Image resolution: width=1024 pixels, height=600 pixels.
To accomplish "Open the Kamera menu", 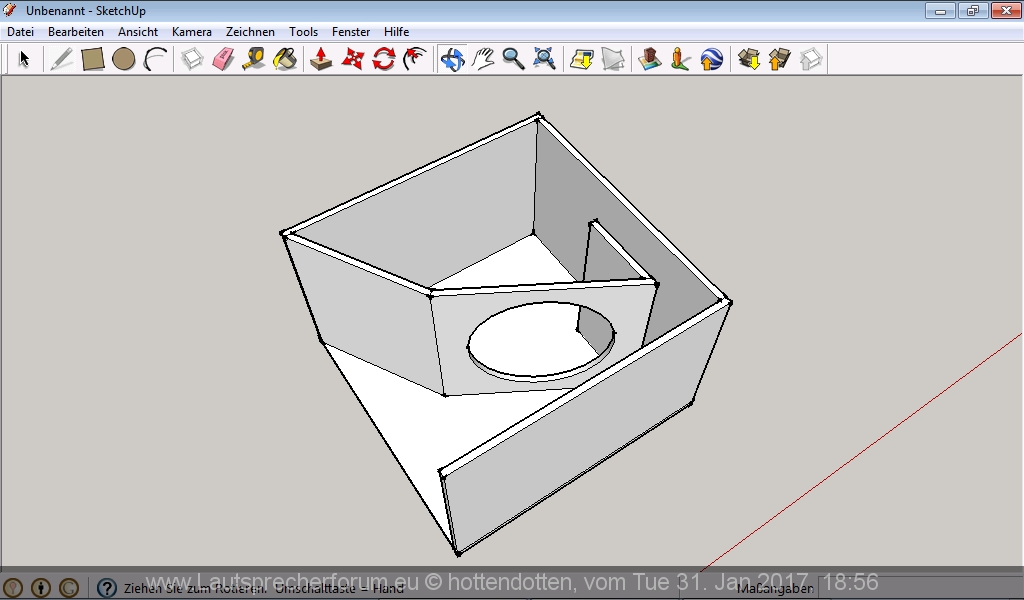I will pyautogui.click(x=191, y=32).
